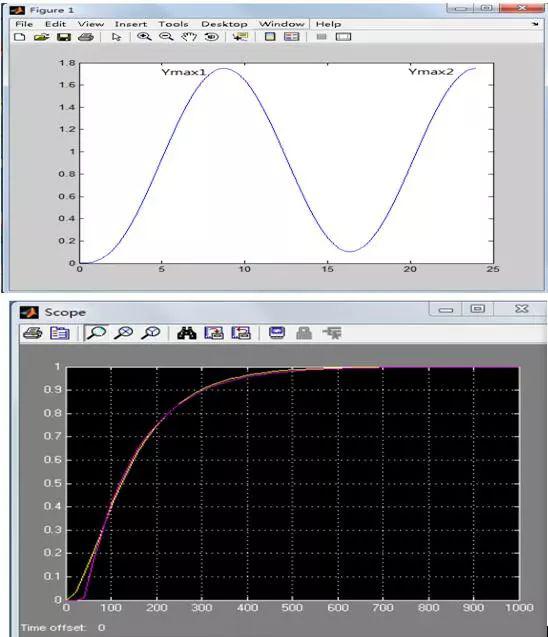Open file with folder icon
The width and height of the screenshot is (548, 637).
coord(41,37)
